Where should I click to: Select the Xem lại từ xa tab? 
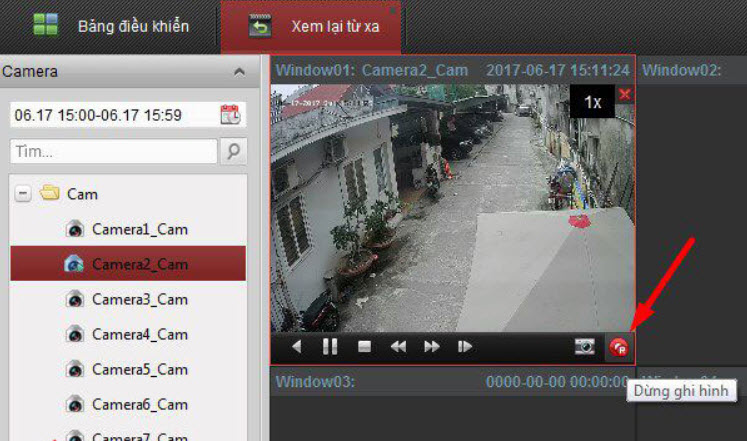311,27
